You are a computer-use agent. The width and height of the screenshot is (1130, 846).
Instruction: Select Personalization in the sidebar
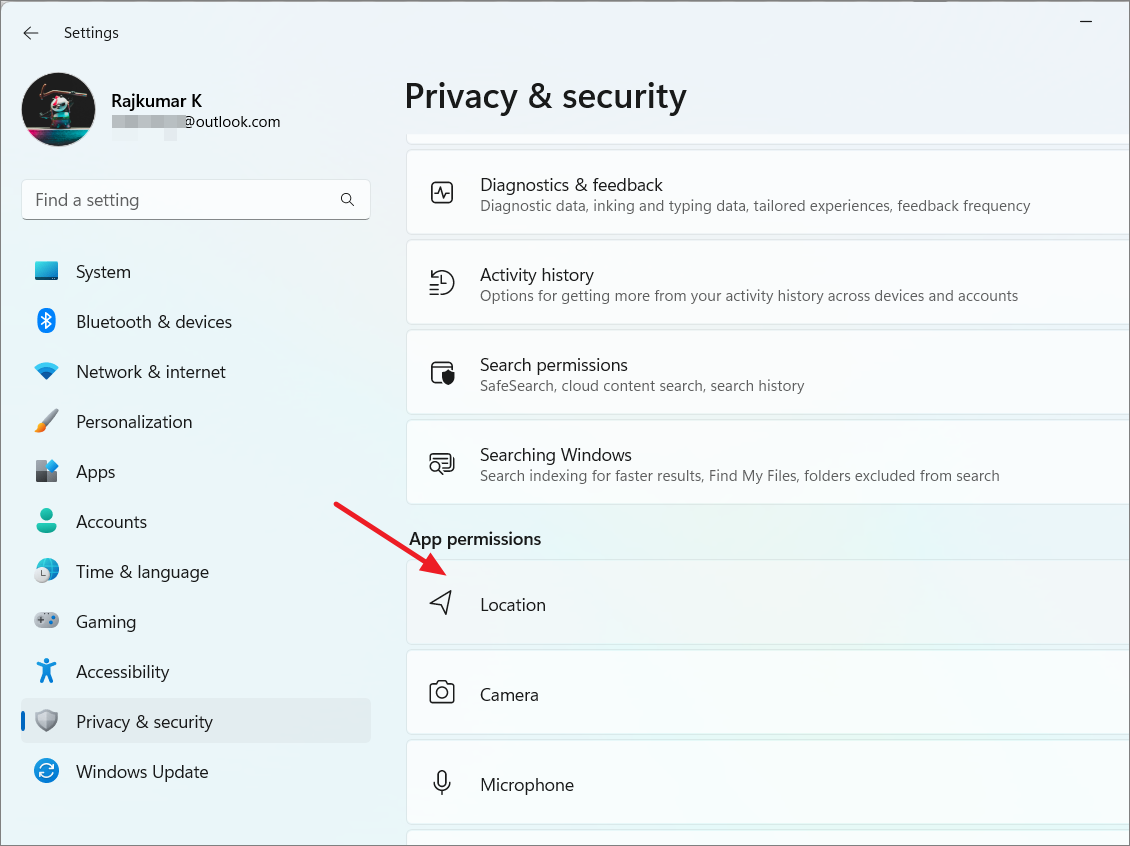coord(196,422)
